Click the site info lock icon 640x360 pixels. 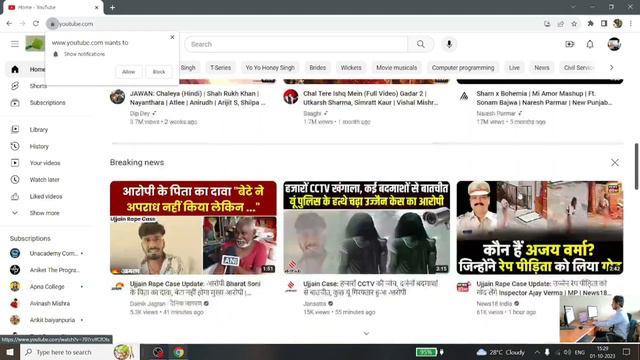52,24
